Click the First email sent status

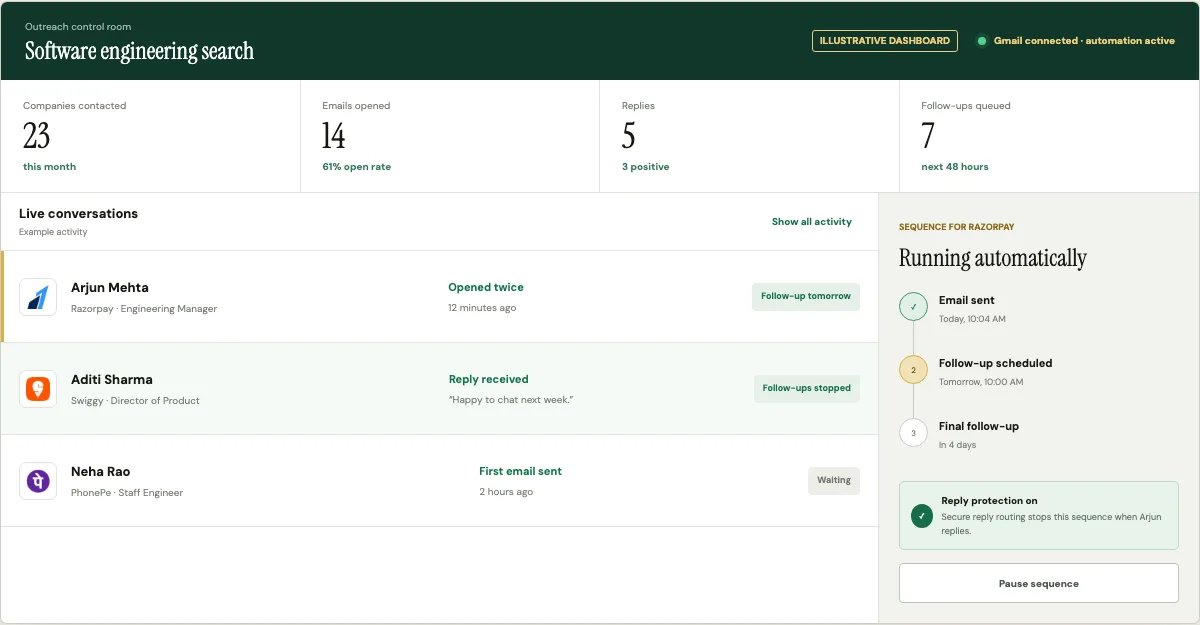520,471
